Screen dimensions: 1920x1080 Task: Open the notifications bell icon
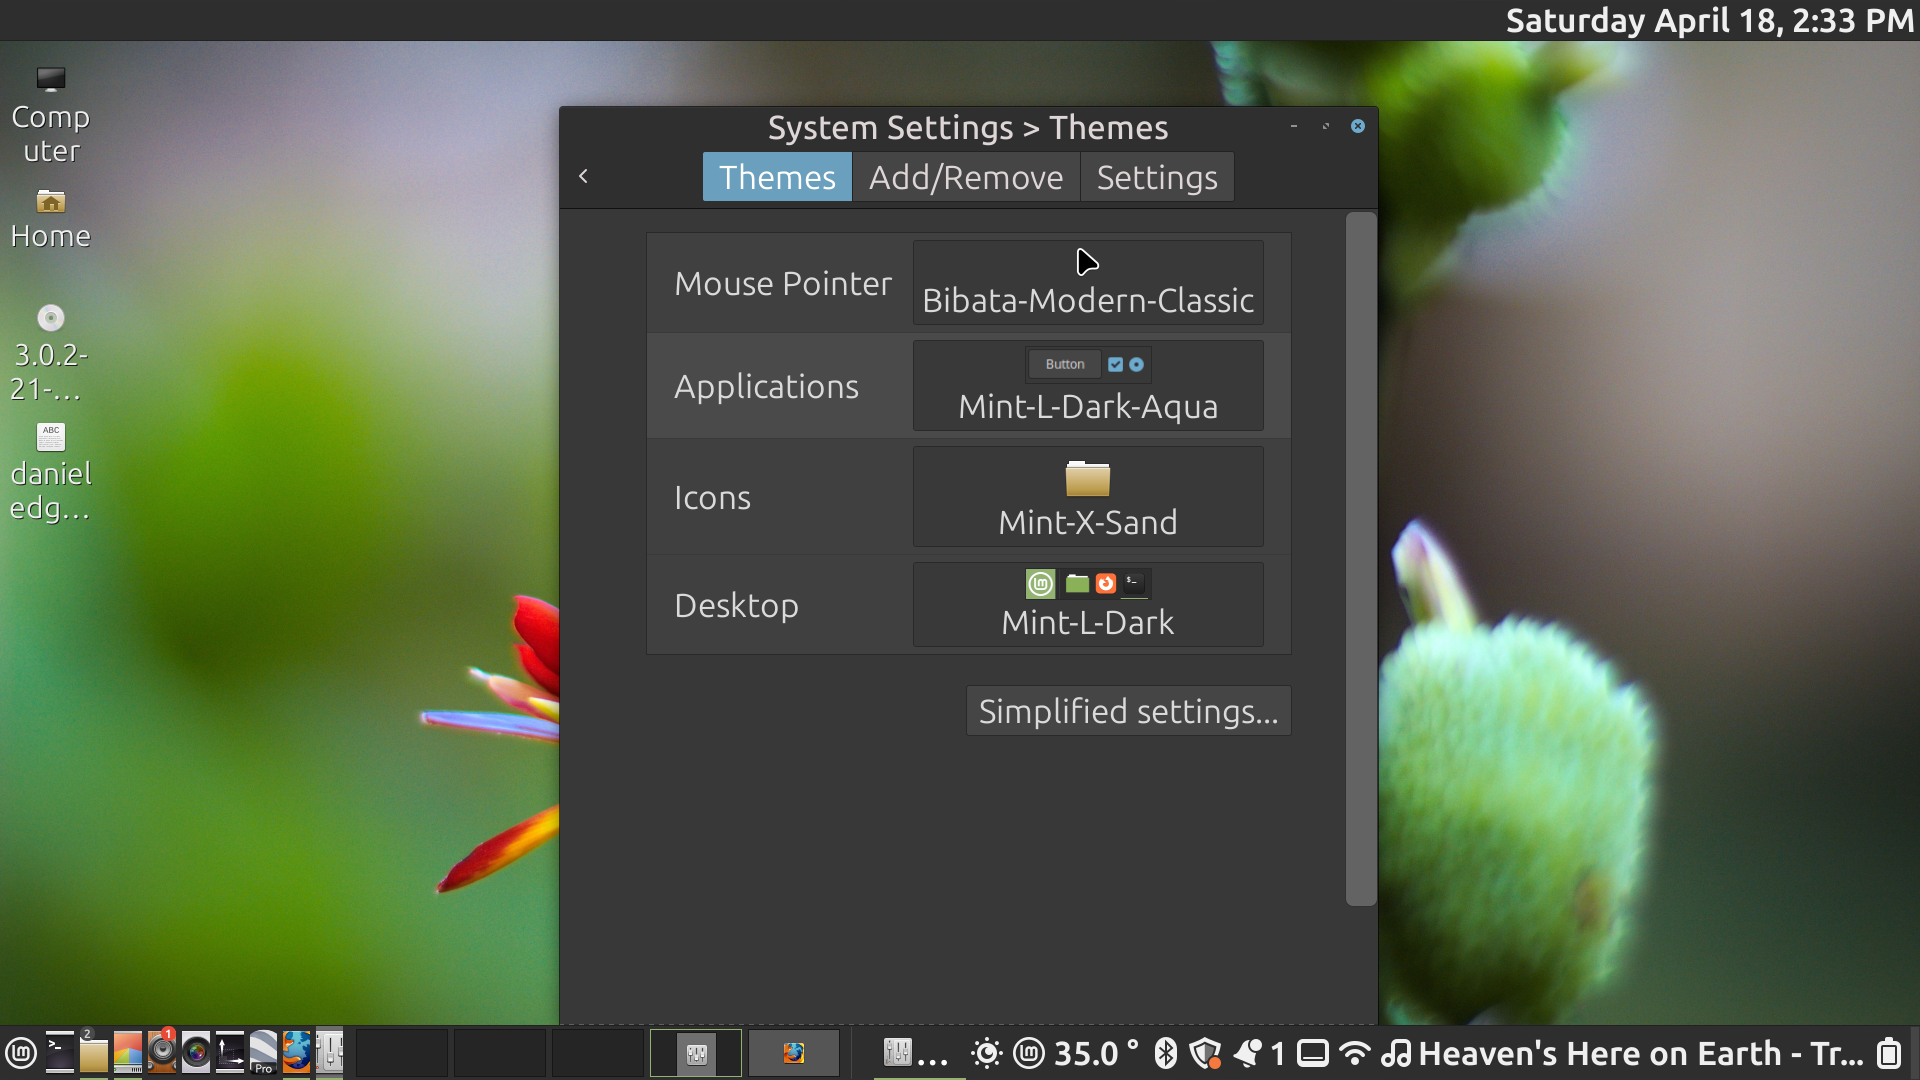(x=1247, y=1053)
